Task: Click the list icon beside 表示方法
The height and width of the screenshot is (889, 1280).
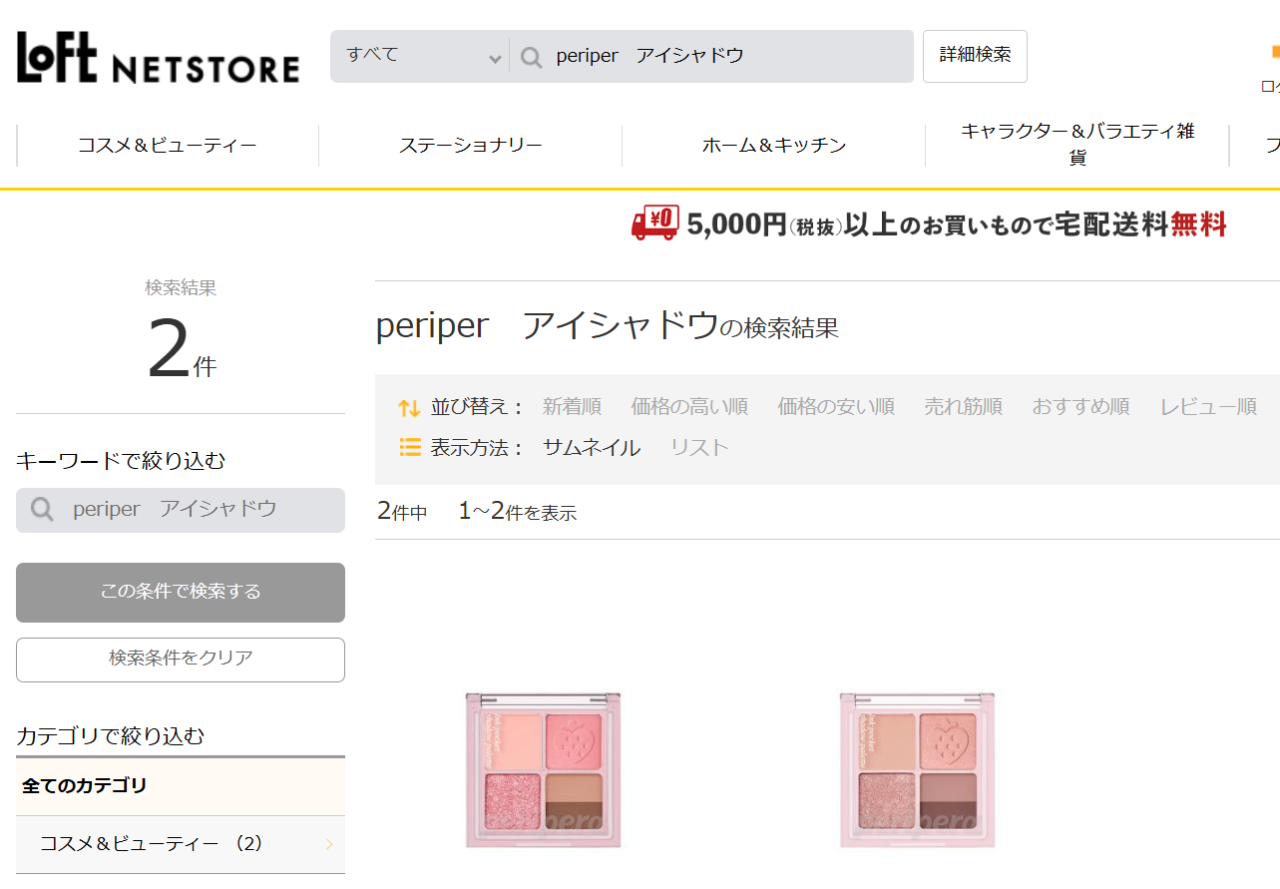Action: (410, 447)
